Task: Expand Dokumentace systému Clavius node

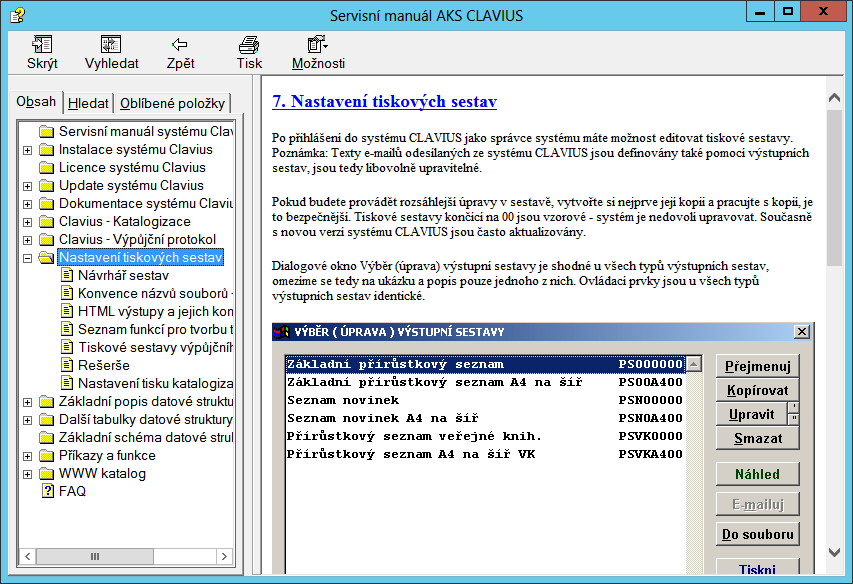Action: [x=28, y=204]
